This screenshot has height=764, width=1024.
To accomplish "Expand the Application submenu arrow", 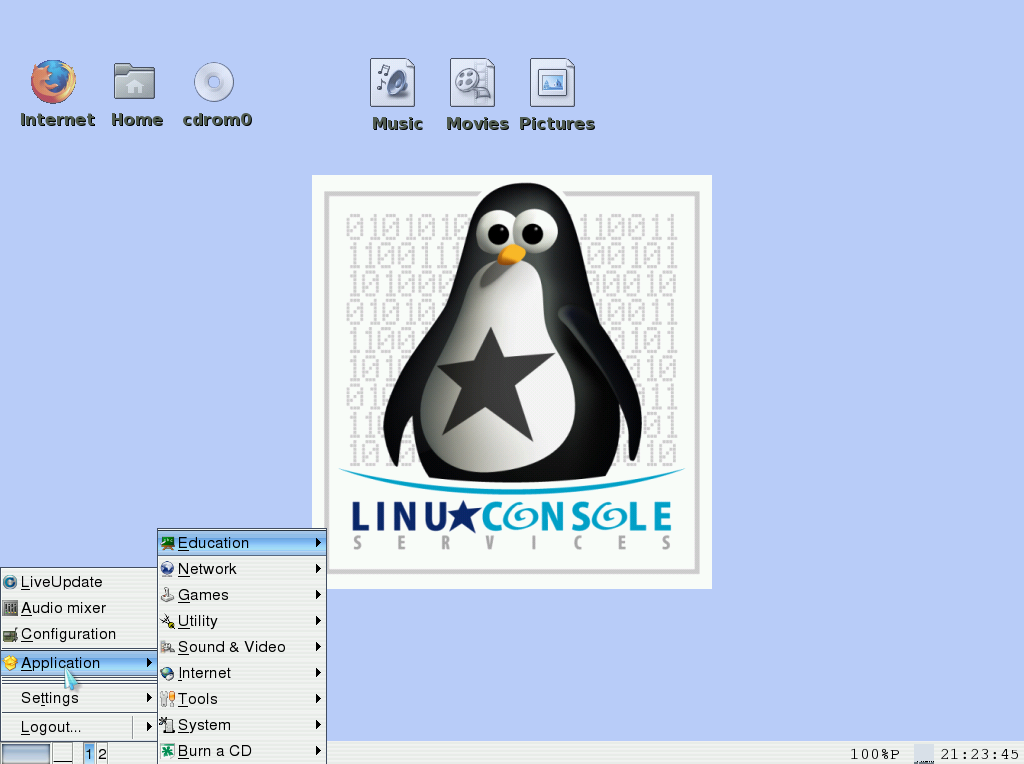I will click(149, 663).
